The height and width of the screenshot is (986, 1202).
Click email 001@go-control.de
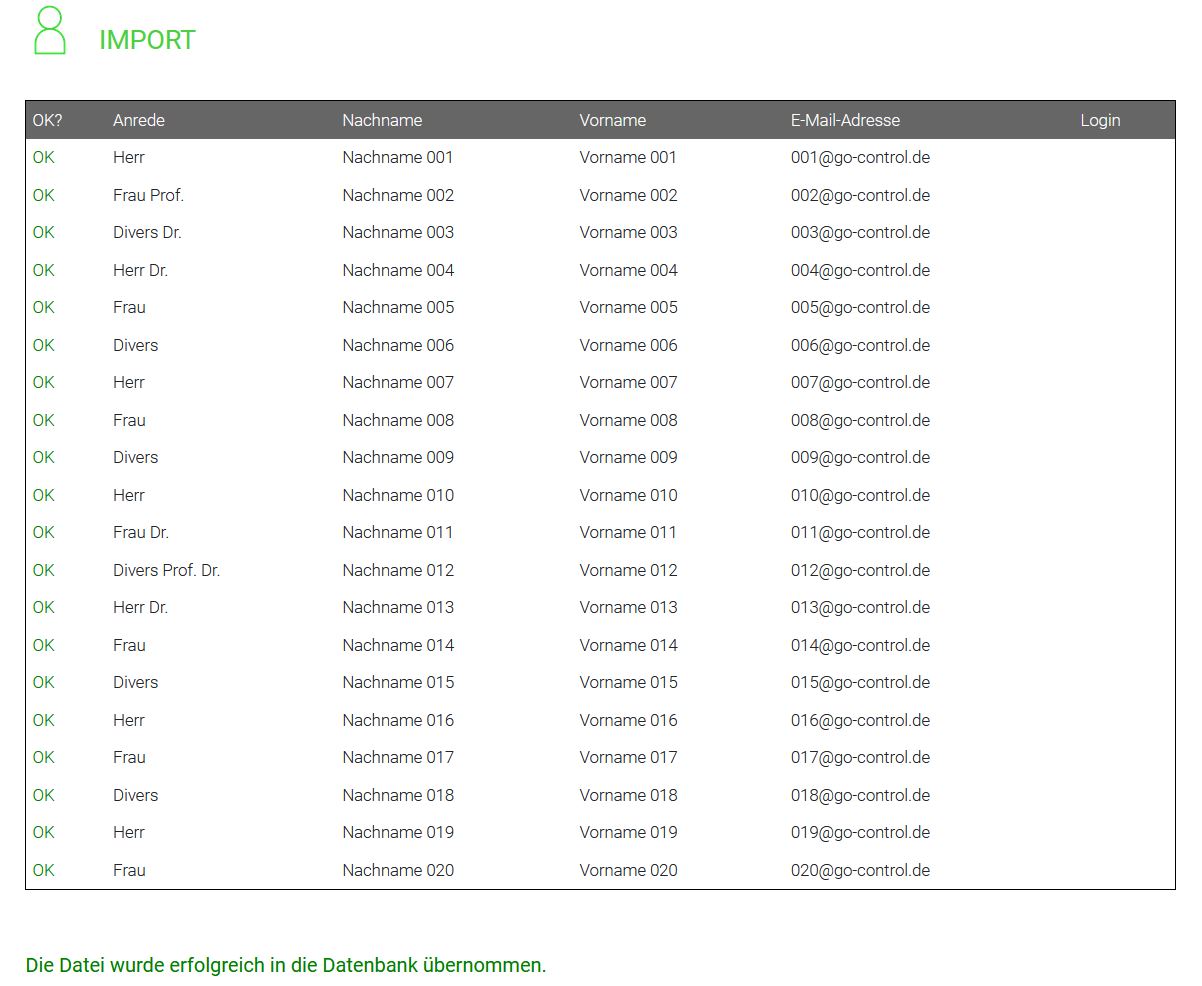[x=860, y=157]
